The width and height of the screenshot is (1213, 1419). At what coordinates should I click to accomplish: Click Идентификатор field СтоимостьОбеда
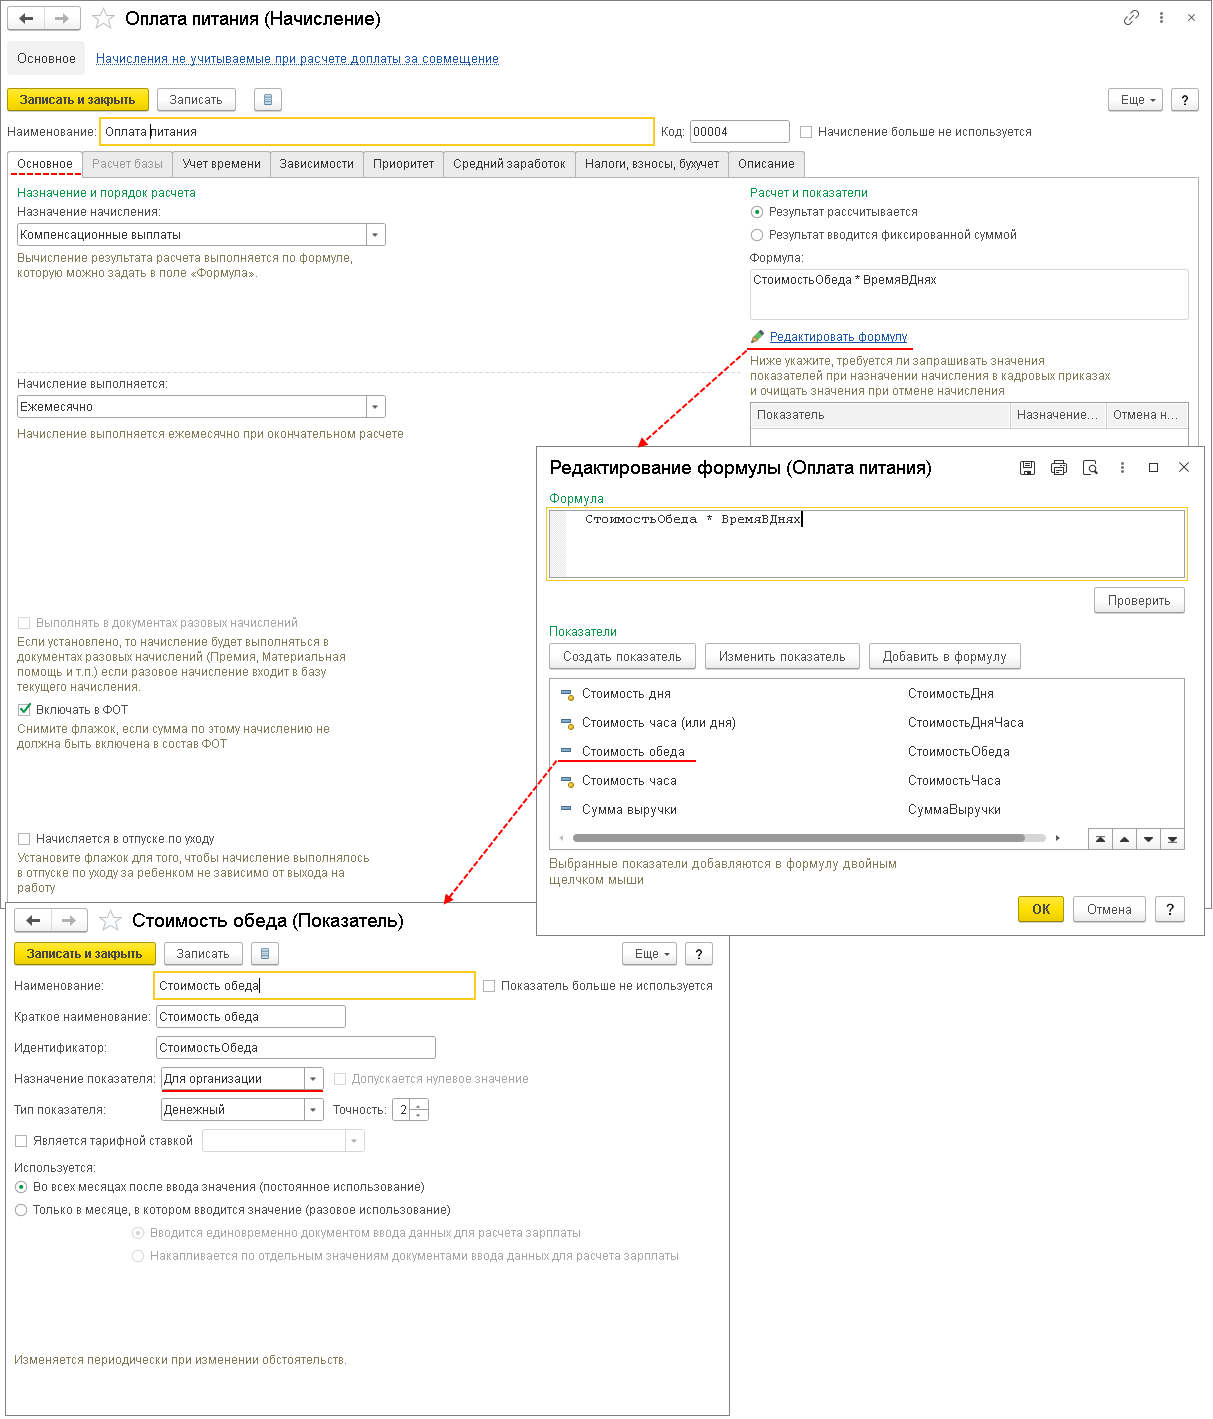[296, 1048]
